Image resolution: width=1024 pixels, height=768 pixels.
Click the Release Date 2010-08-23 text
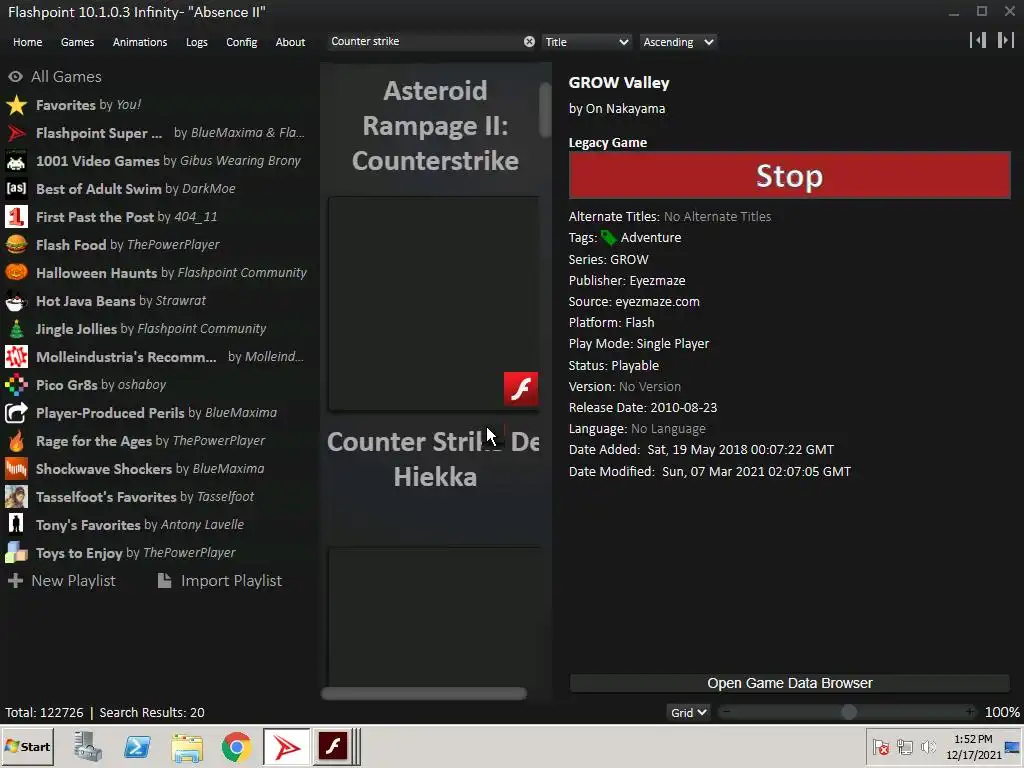[683, 408]
